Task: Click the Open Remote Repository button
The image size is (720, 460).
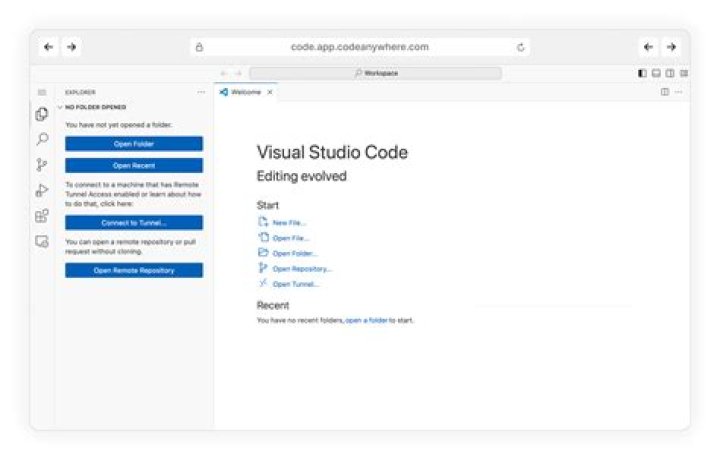Action: point(134,270)
